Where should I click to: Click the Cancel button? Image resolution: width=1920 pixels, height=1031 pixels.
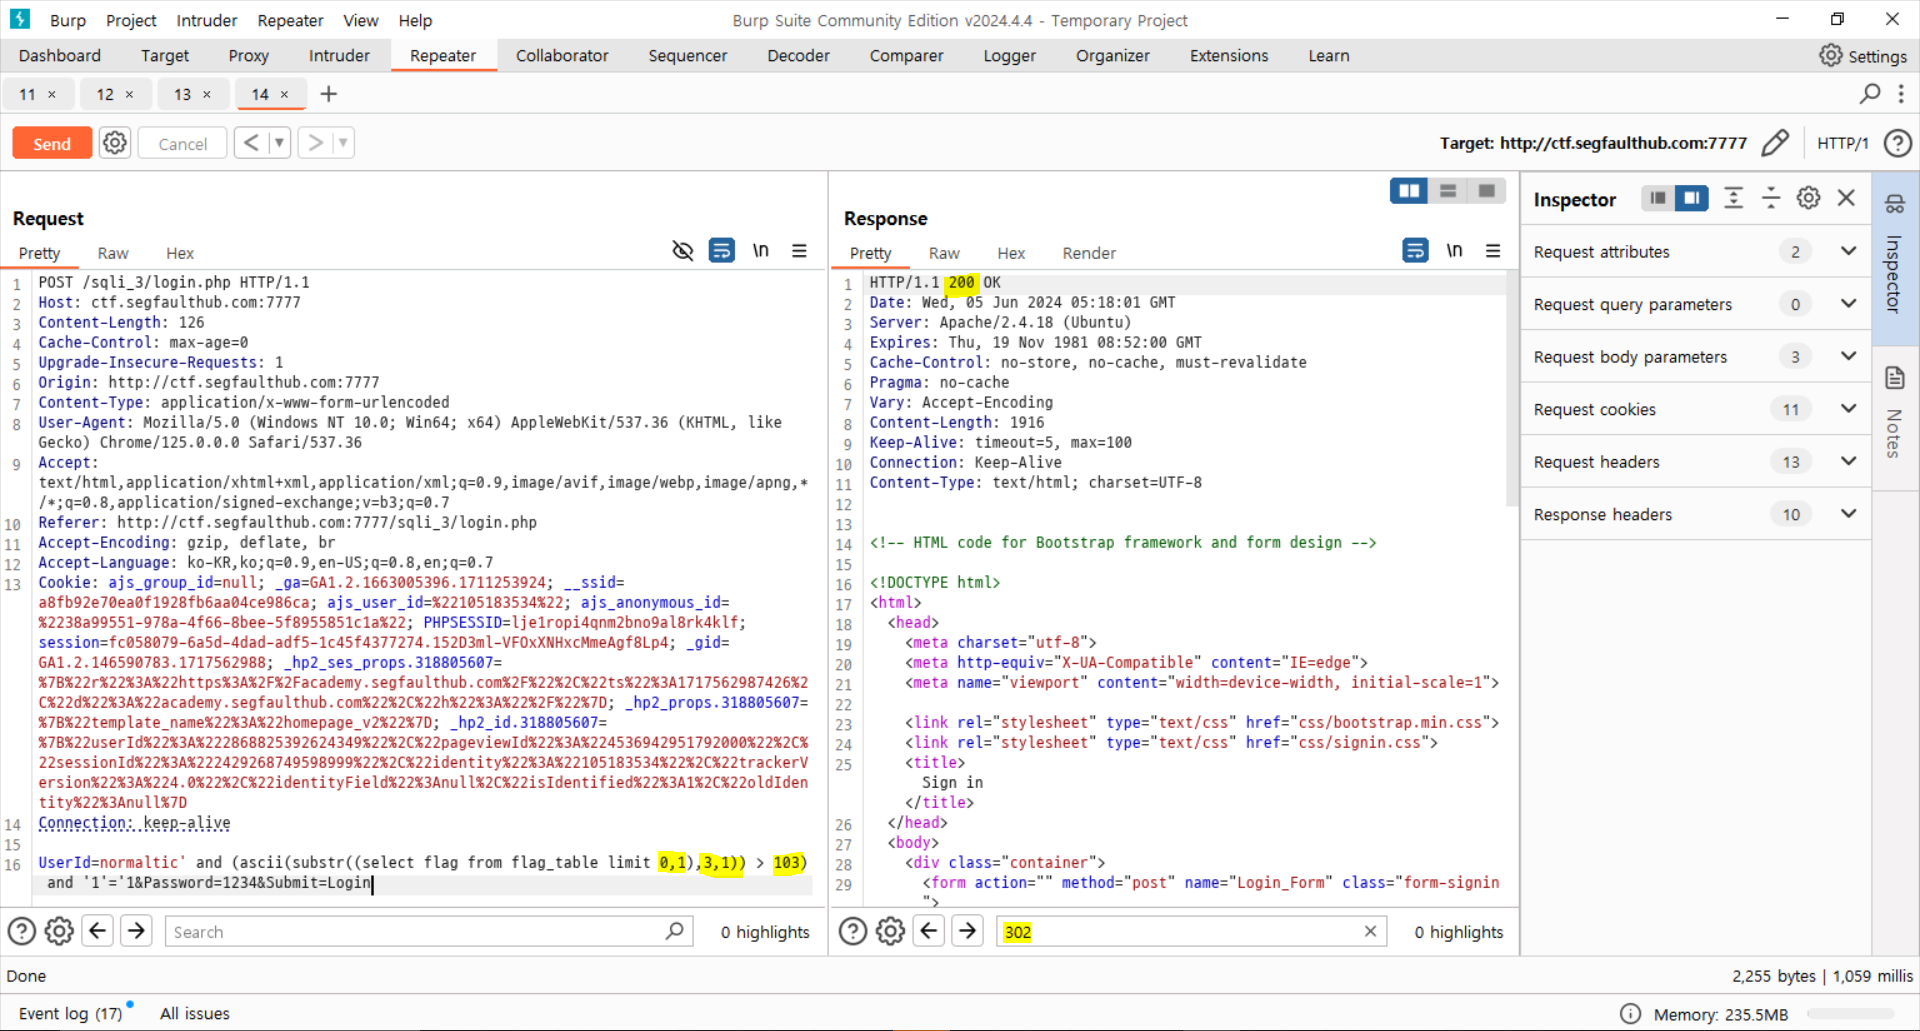pos(182,143)
